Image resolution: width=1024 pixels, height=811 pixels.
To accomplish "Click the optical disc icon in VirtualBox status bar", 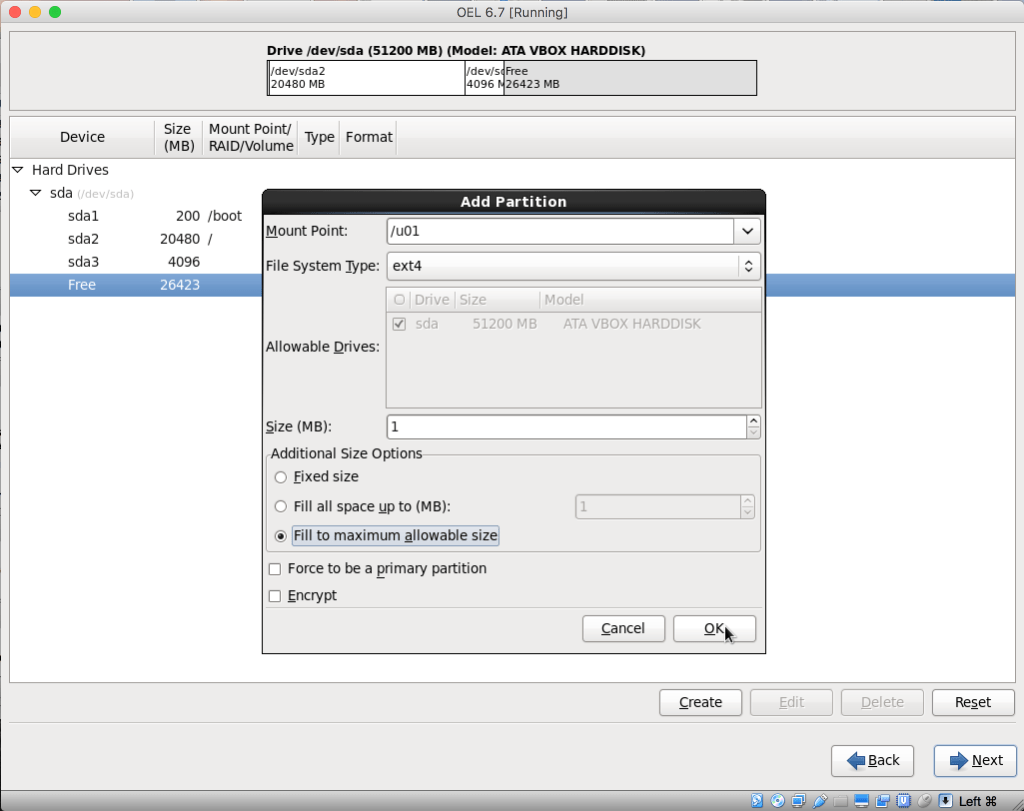I will (x=778, y=801).
